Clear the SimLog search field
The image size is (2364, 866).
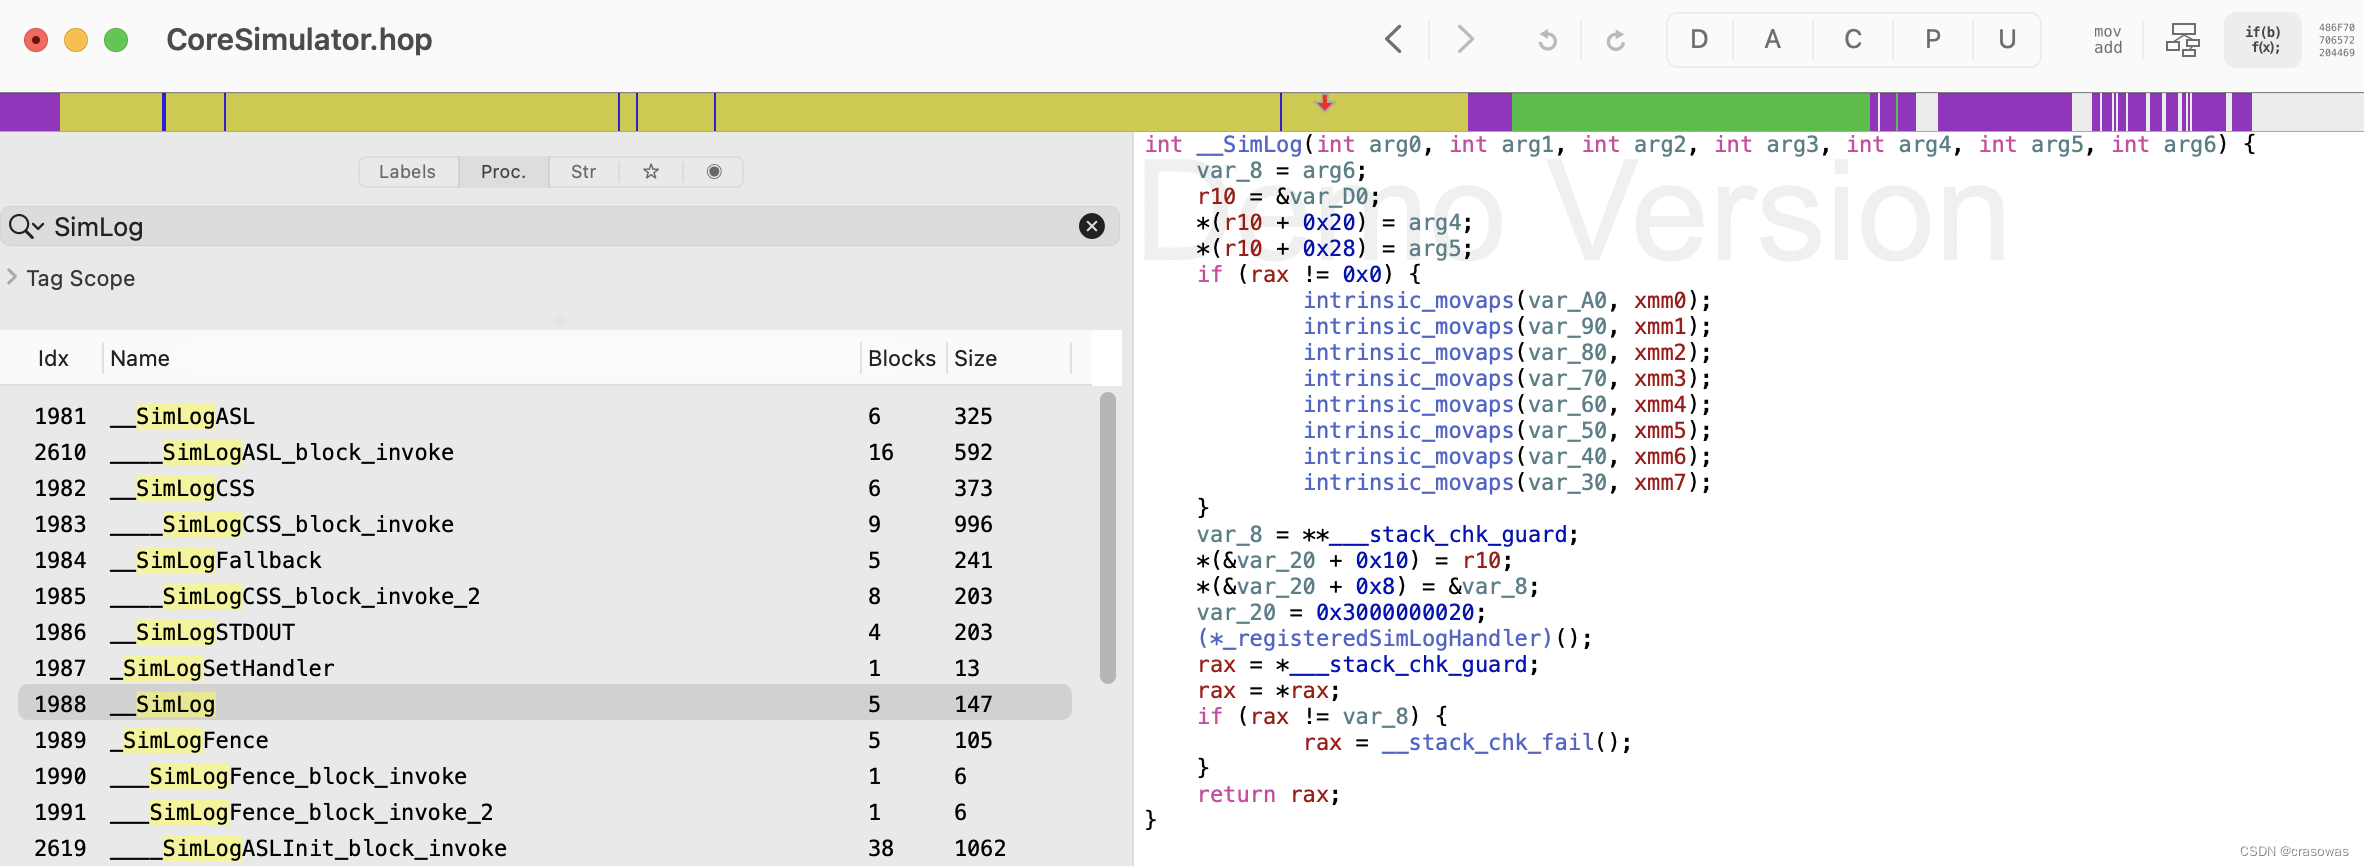click(1092, 227)
